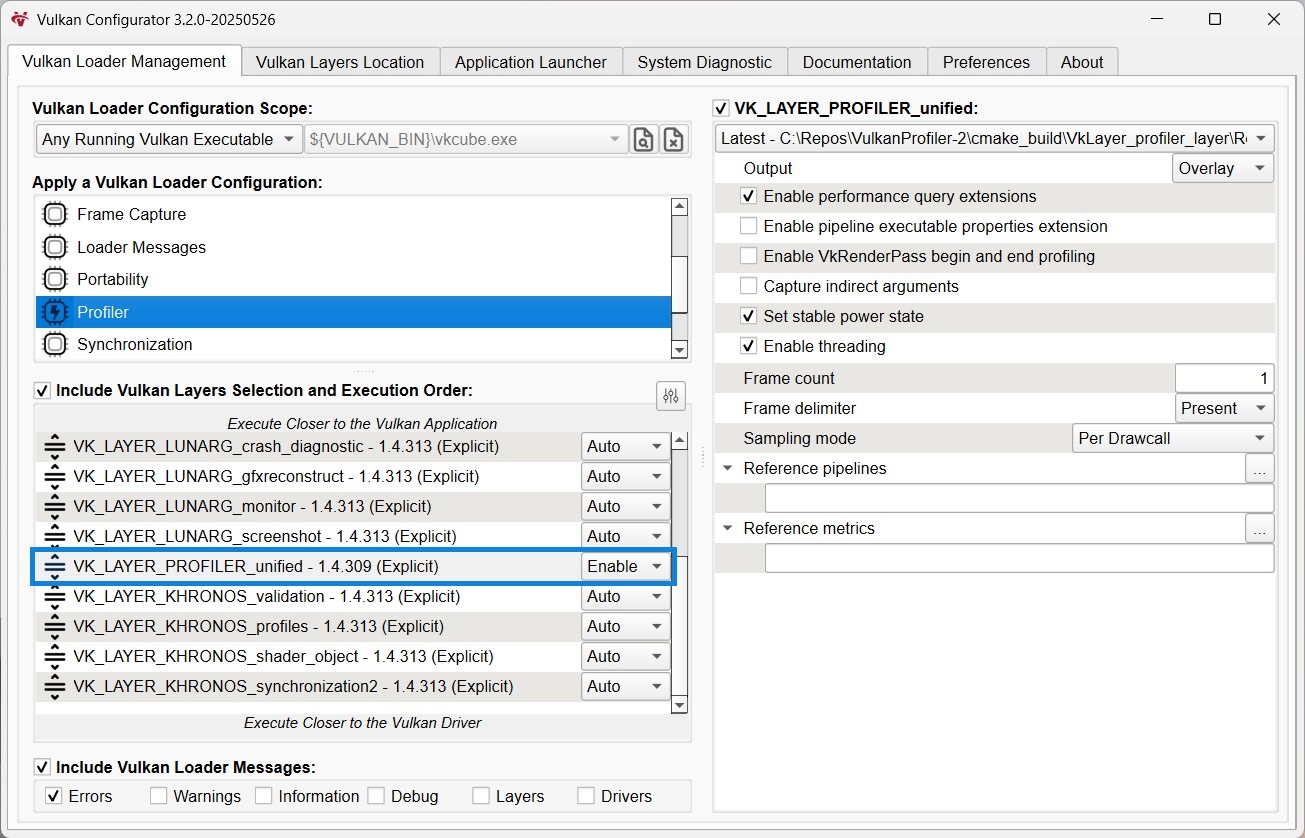Click the Frame count input field
The height and width of the screenshot is (838, 1305).
pos(1224,378)
